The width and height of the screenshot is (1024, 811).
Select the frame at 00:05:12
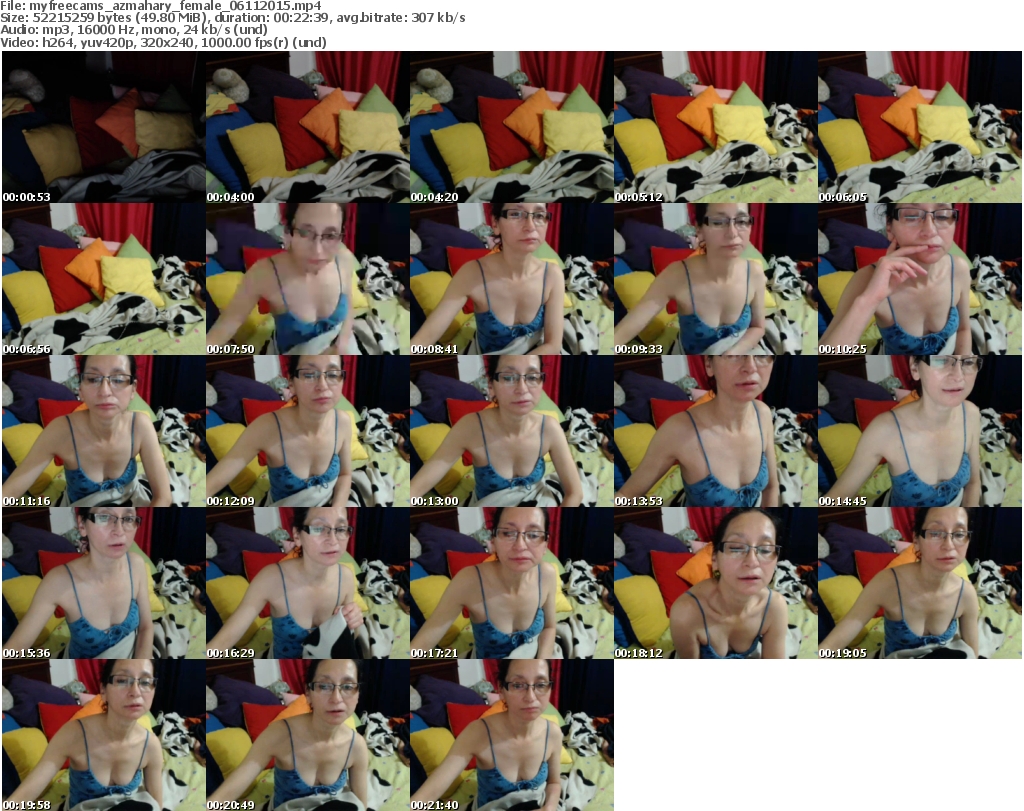coord(714,127)
